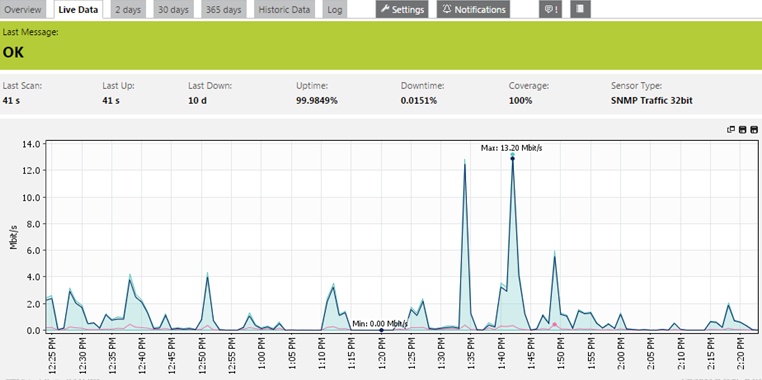Switch to the Overview tab
Viewport: 762px width, 380px height.
point(23,9)
